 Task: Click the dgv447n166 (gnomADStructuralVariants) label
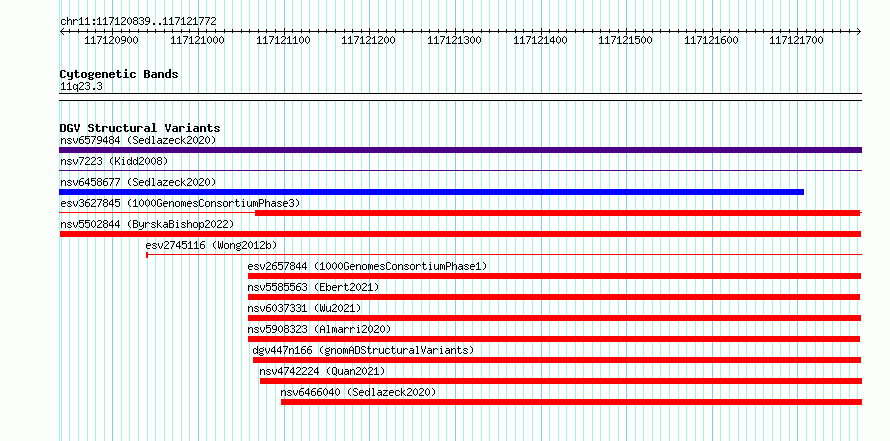(363, 350)
